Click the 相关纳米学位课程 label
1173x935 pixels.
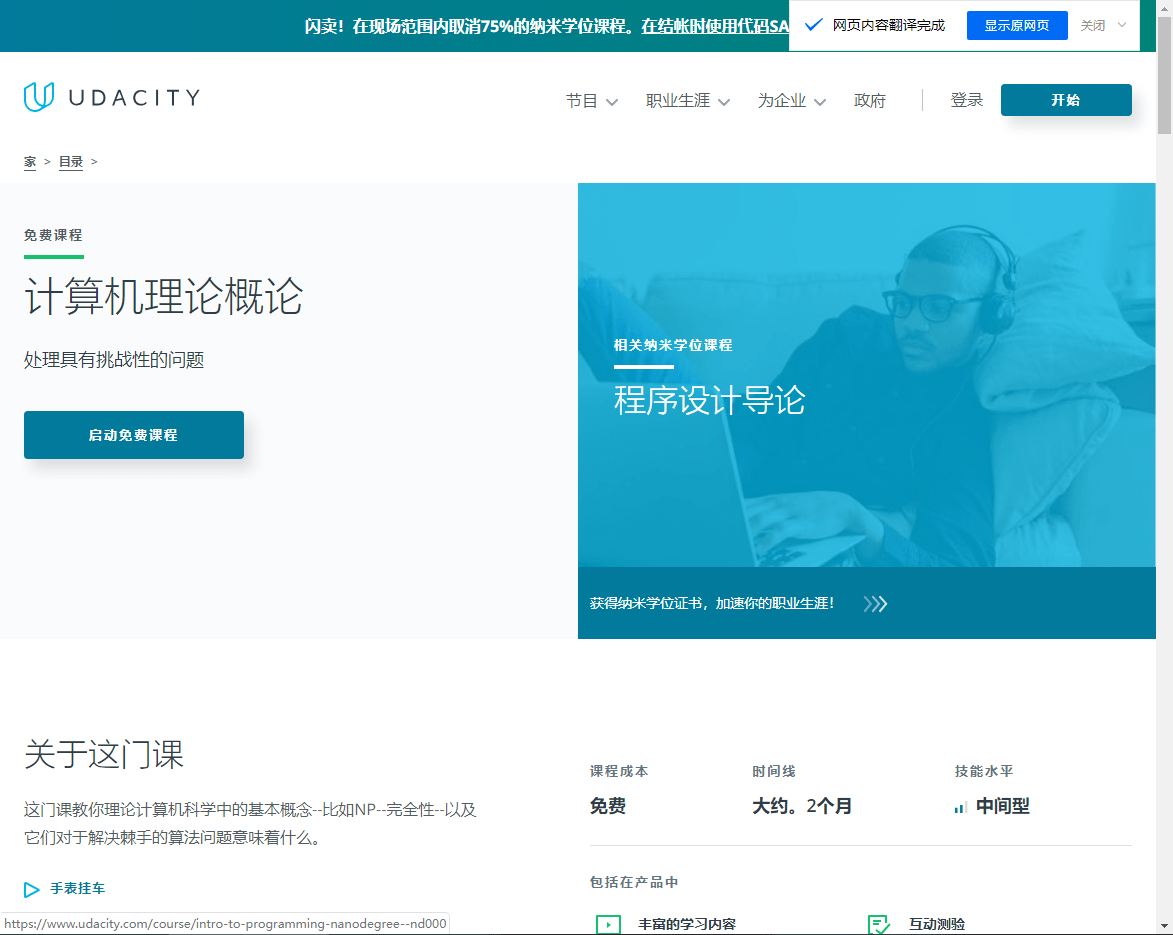[x=673, y=345]
